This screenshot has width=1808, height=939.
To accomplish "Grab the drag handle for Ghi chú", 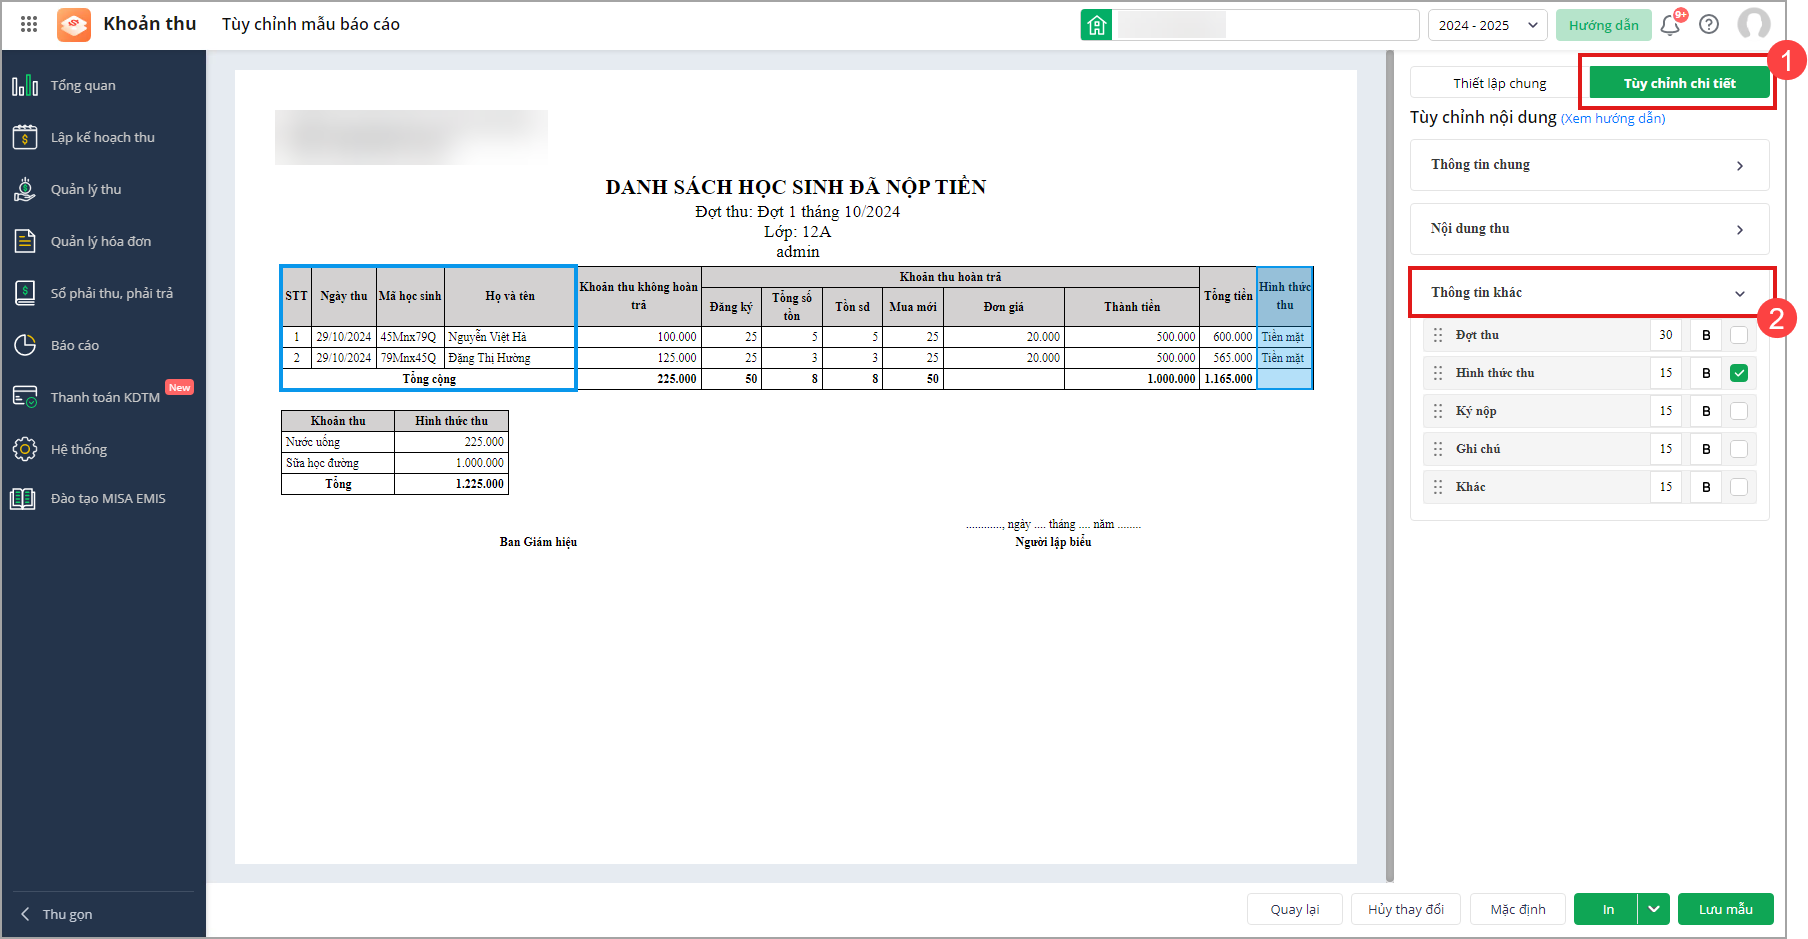I will 1438,449.
